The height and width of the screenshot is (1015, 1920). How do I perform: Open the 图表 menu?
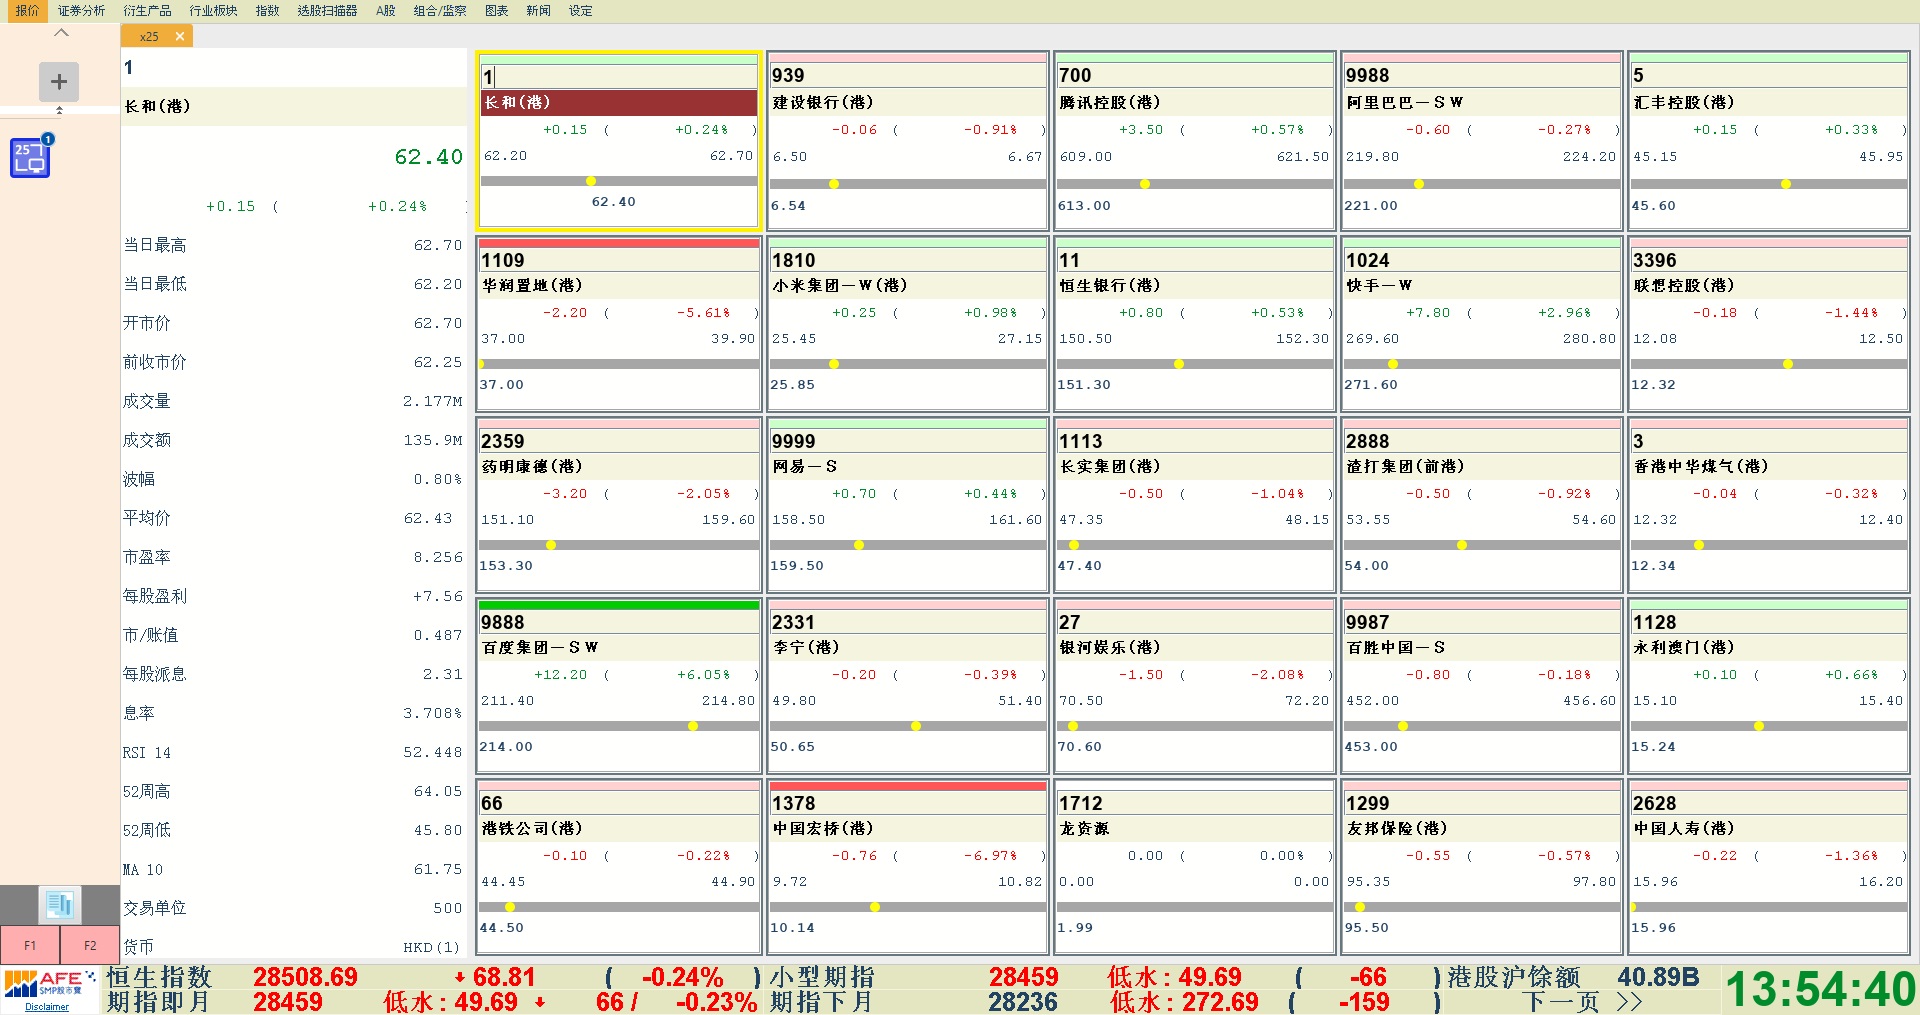[496, 11]
